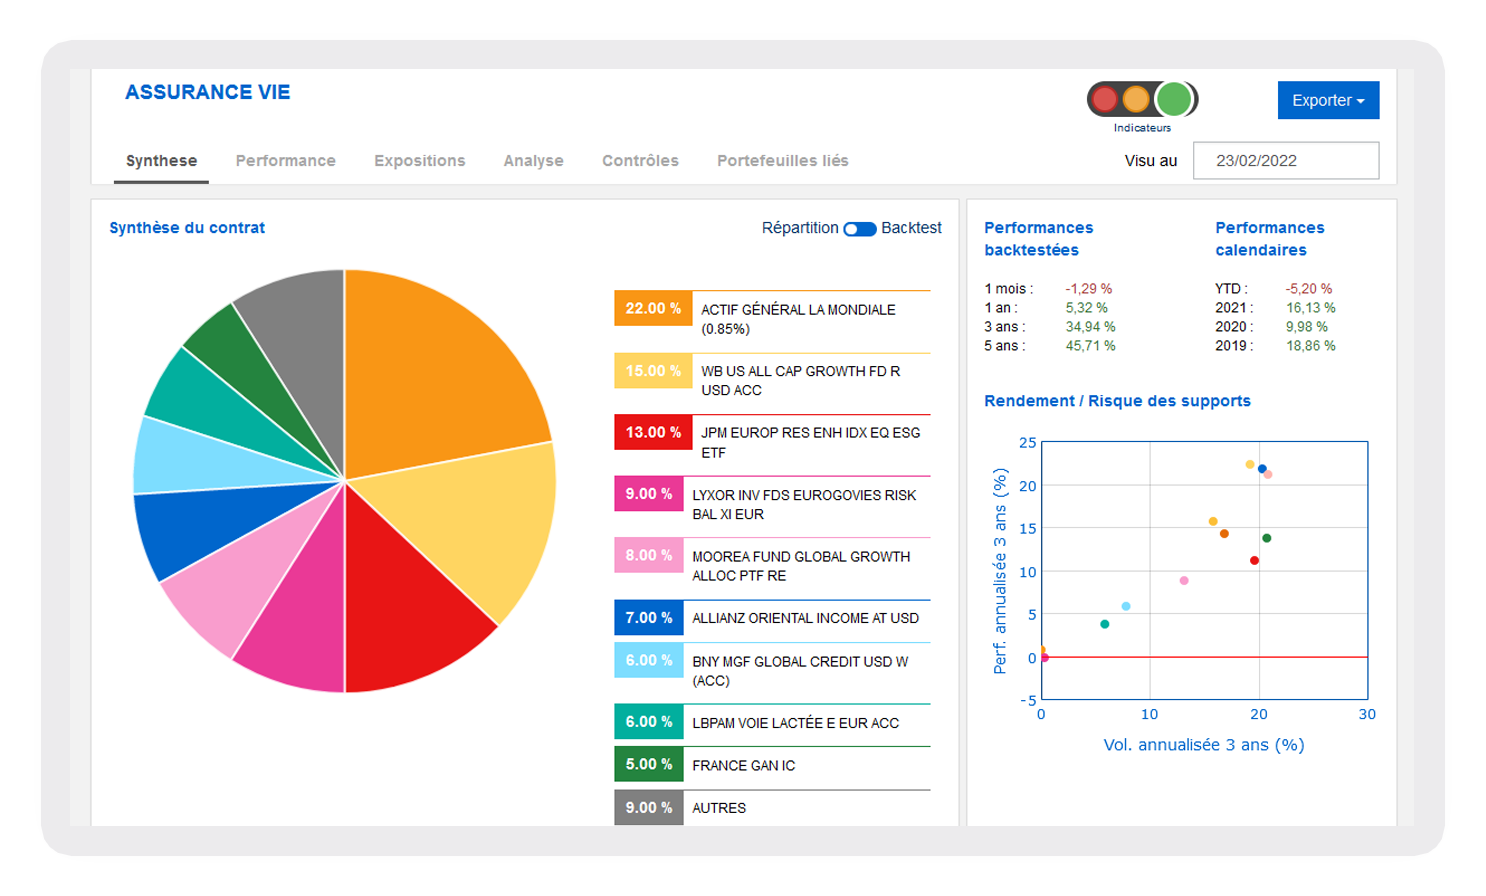Click the teal scatter plot point
Viewport: 1486px width, 896px height.
click(1105, 624)
